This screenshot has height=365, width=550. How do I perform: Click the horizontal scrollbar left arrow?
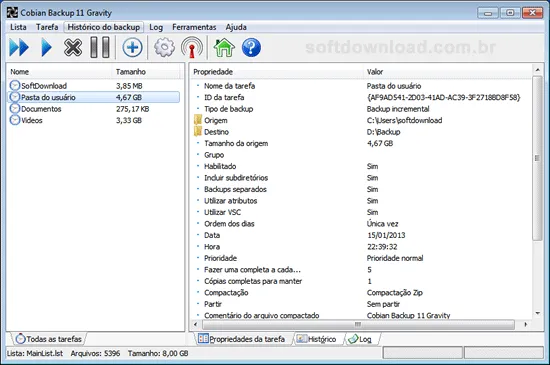coord(195,324)
